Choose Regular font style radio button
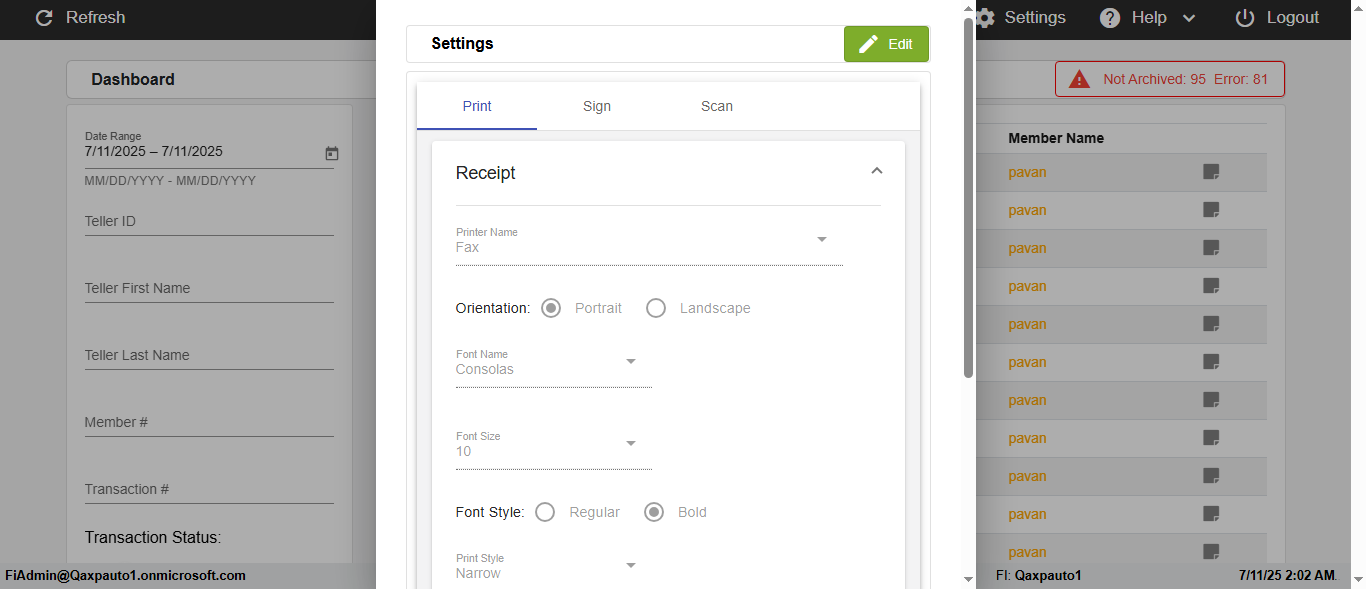1366x589 pixels. [x=545, y=512]
